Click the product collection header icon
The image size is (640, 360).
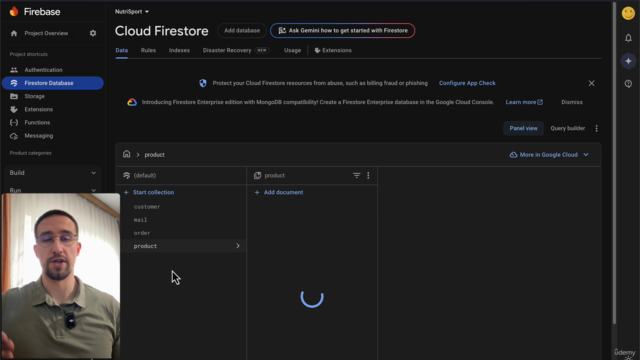click(257, 176)
